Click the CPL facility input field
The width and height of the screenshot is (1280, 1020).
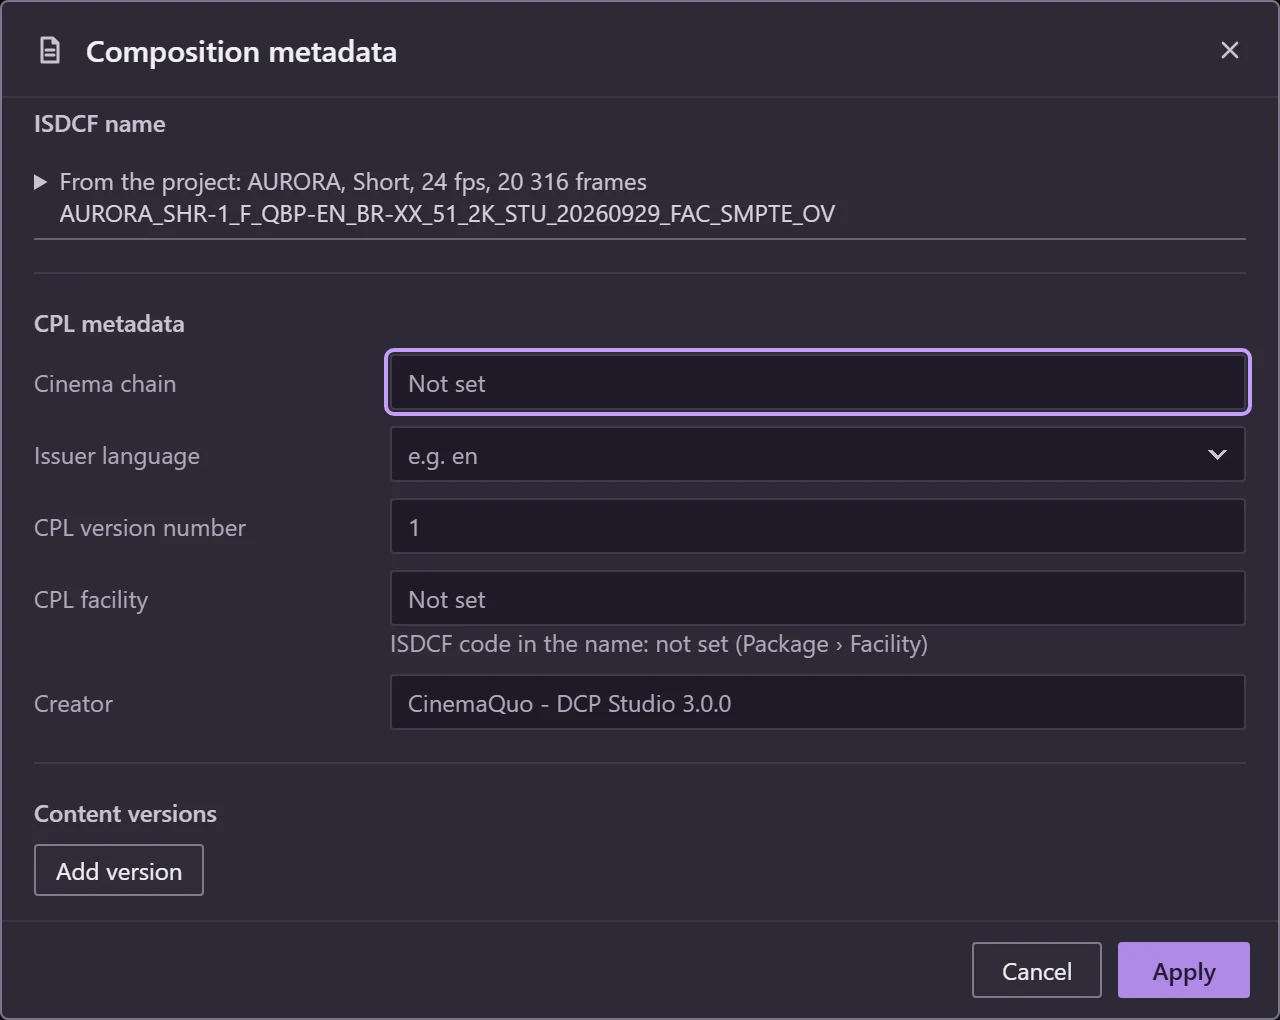pos(818,598)
